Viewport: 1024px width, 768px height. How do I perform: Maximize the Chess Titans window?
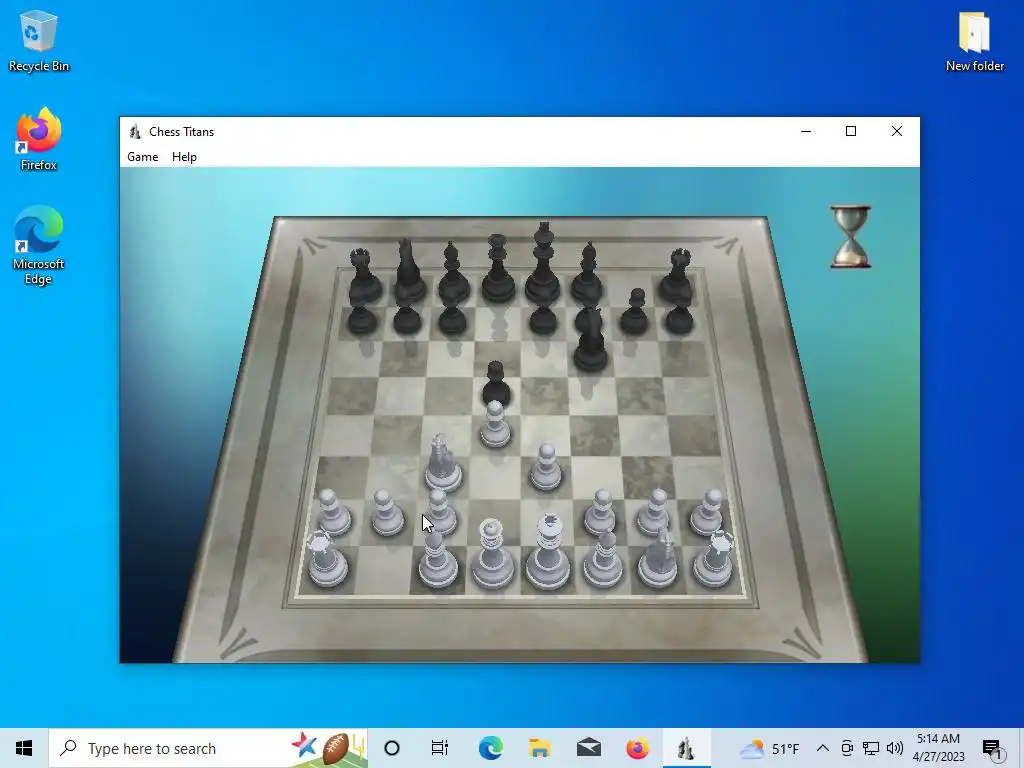point(851,131)
